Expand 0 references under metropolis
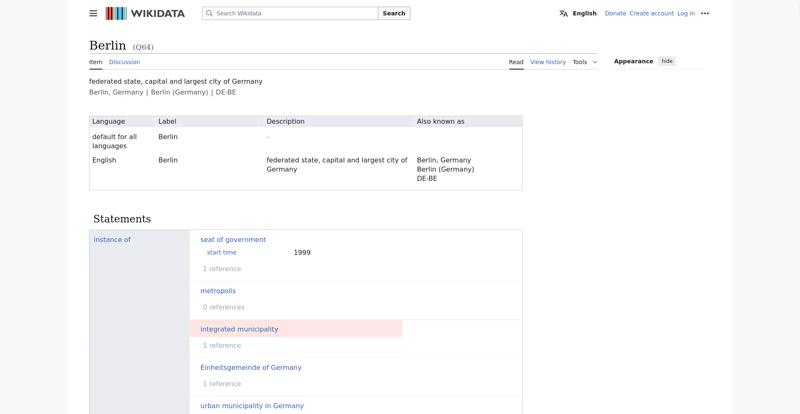 [223, 307]
